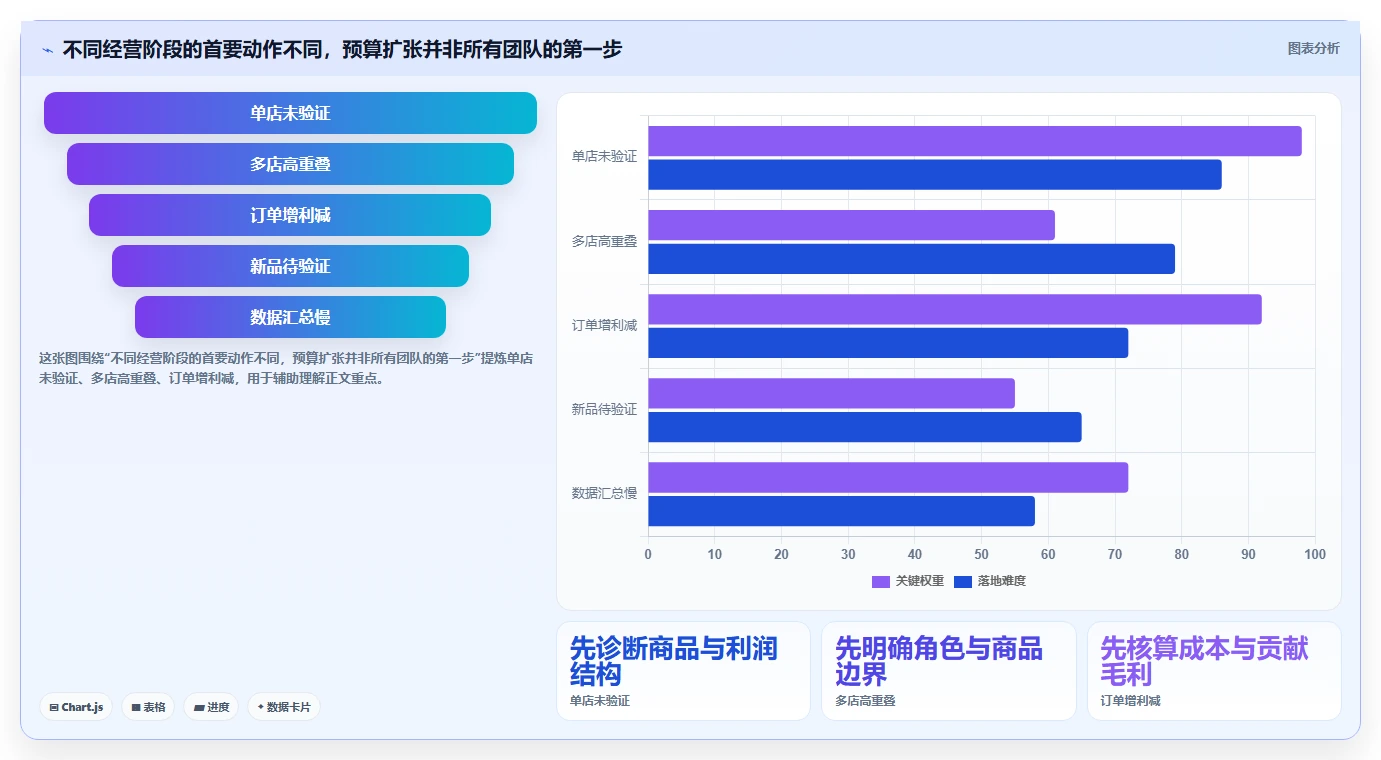Click the page title heading text
The height and width of the screenshot is (760, 1381).
[342, 49]
